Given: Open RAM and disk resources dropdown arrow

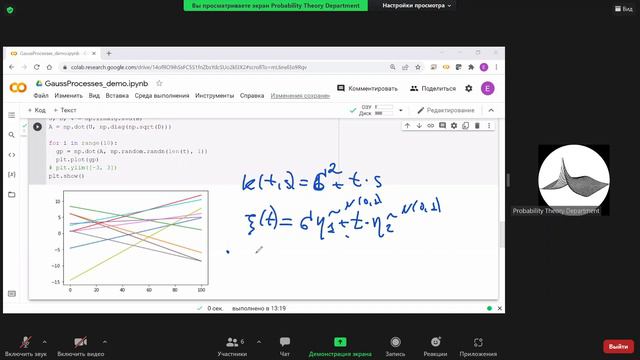Looking at the screenshot, I should [x=400, y=110].
